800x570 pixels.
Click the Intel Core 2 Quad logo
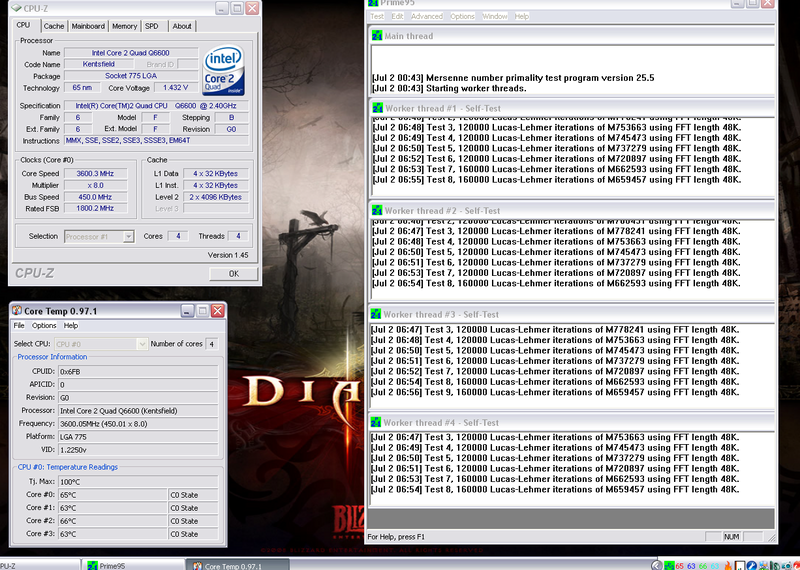[x=223, y=70]
